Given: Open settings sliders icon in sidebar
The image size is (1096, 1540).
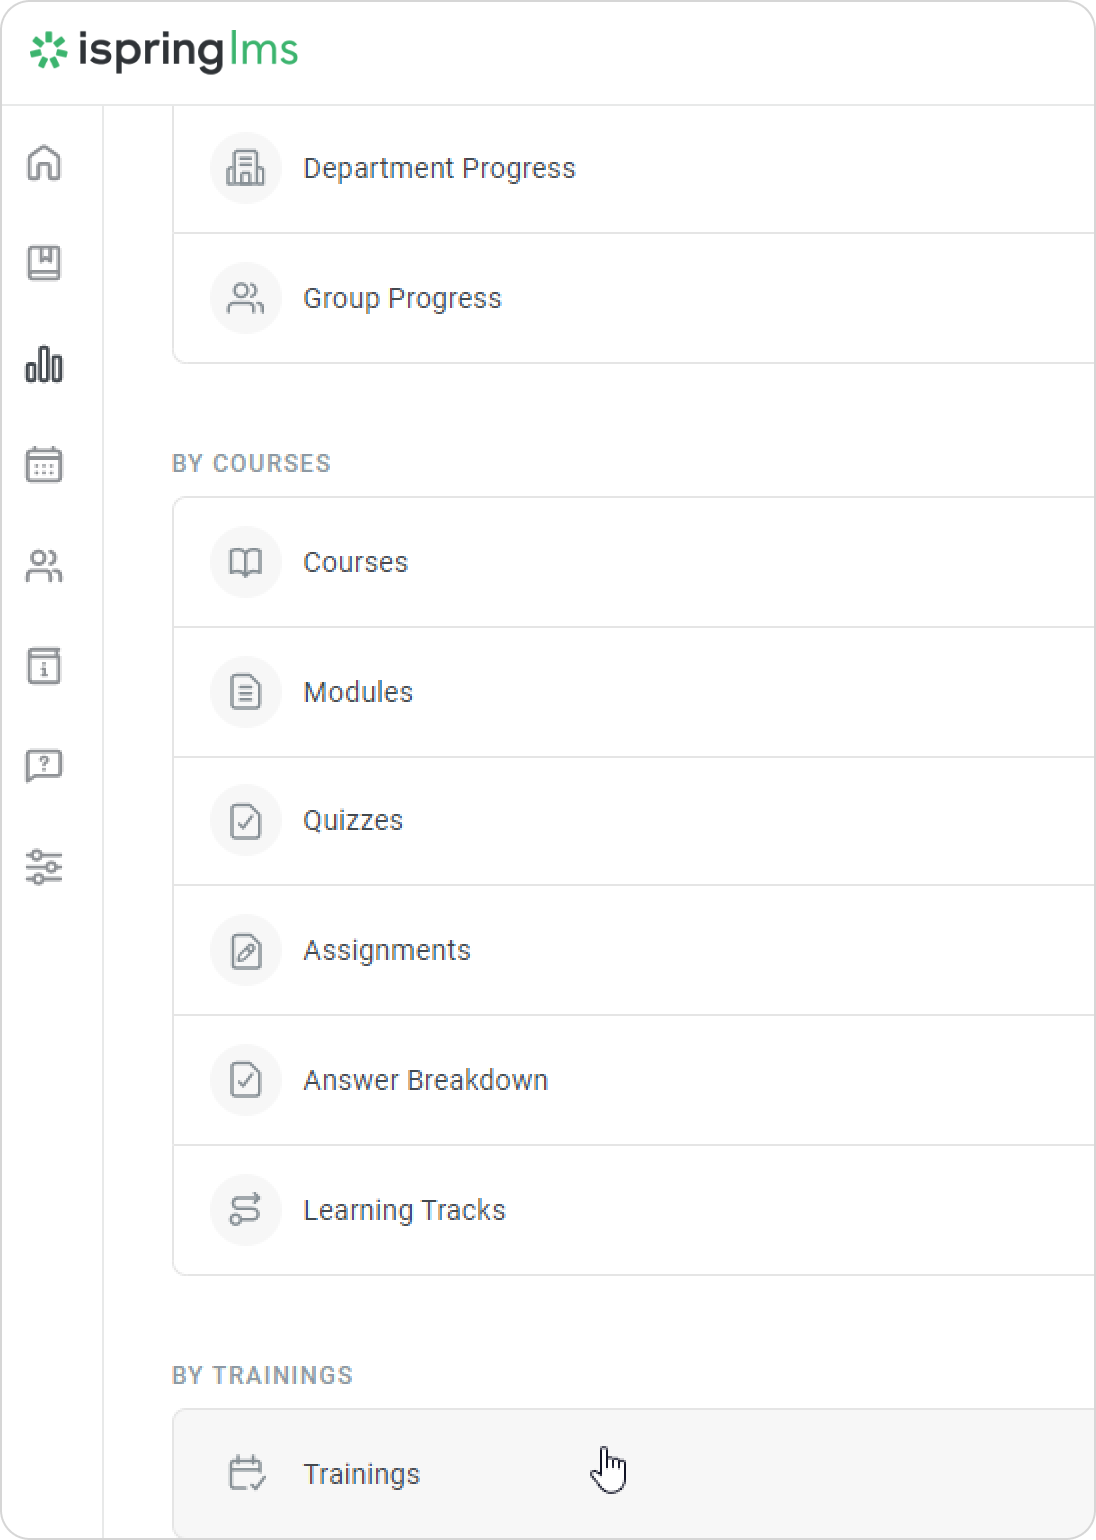Looking at the screenshot, I should [x=44, y=866].
